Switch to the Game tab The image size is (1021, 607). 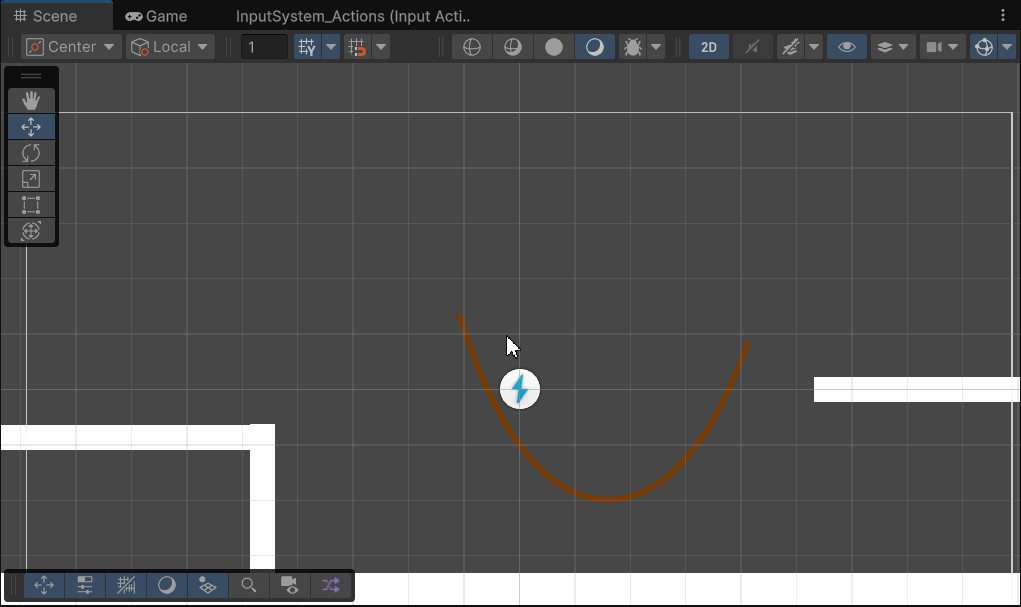coord(156,16)
